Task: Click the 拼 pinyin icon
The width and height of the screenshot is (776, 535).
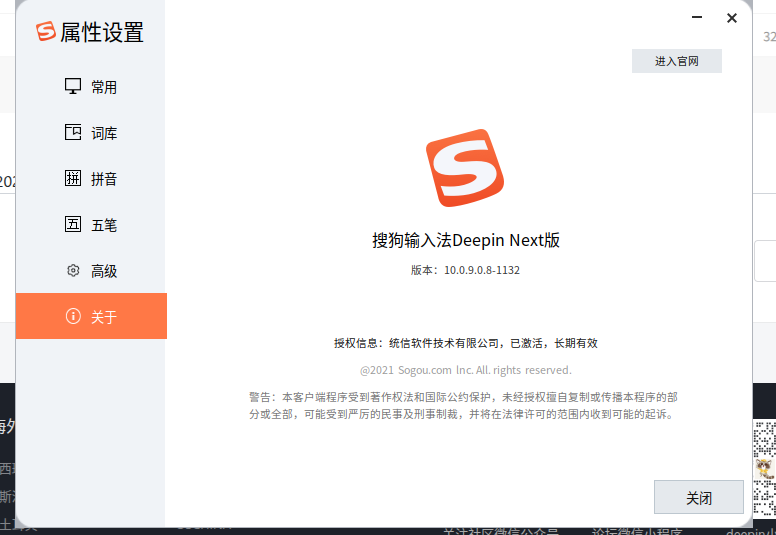Action: tap(73, 178)
